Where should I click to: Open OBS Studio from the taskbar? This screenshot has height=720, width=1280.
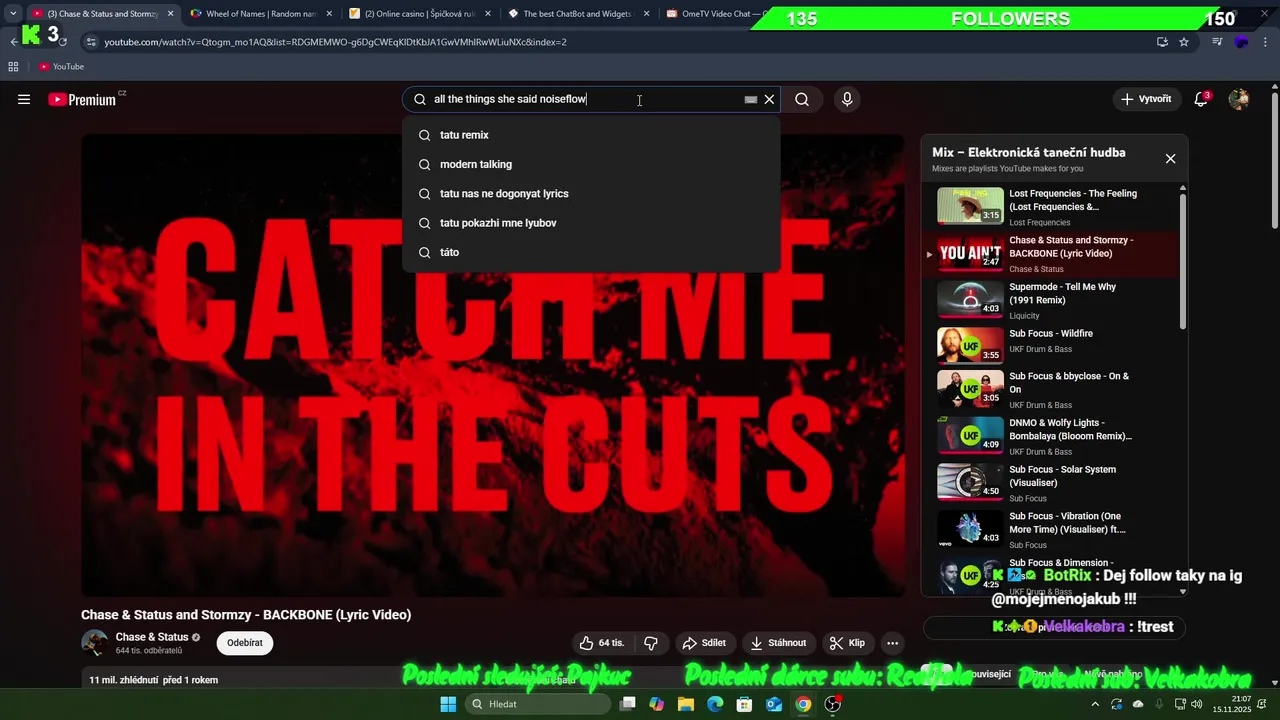(x=833, y=704)
